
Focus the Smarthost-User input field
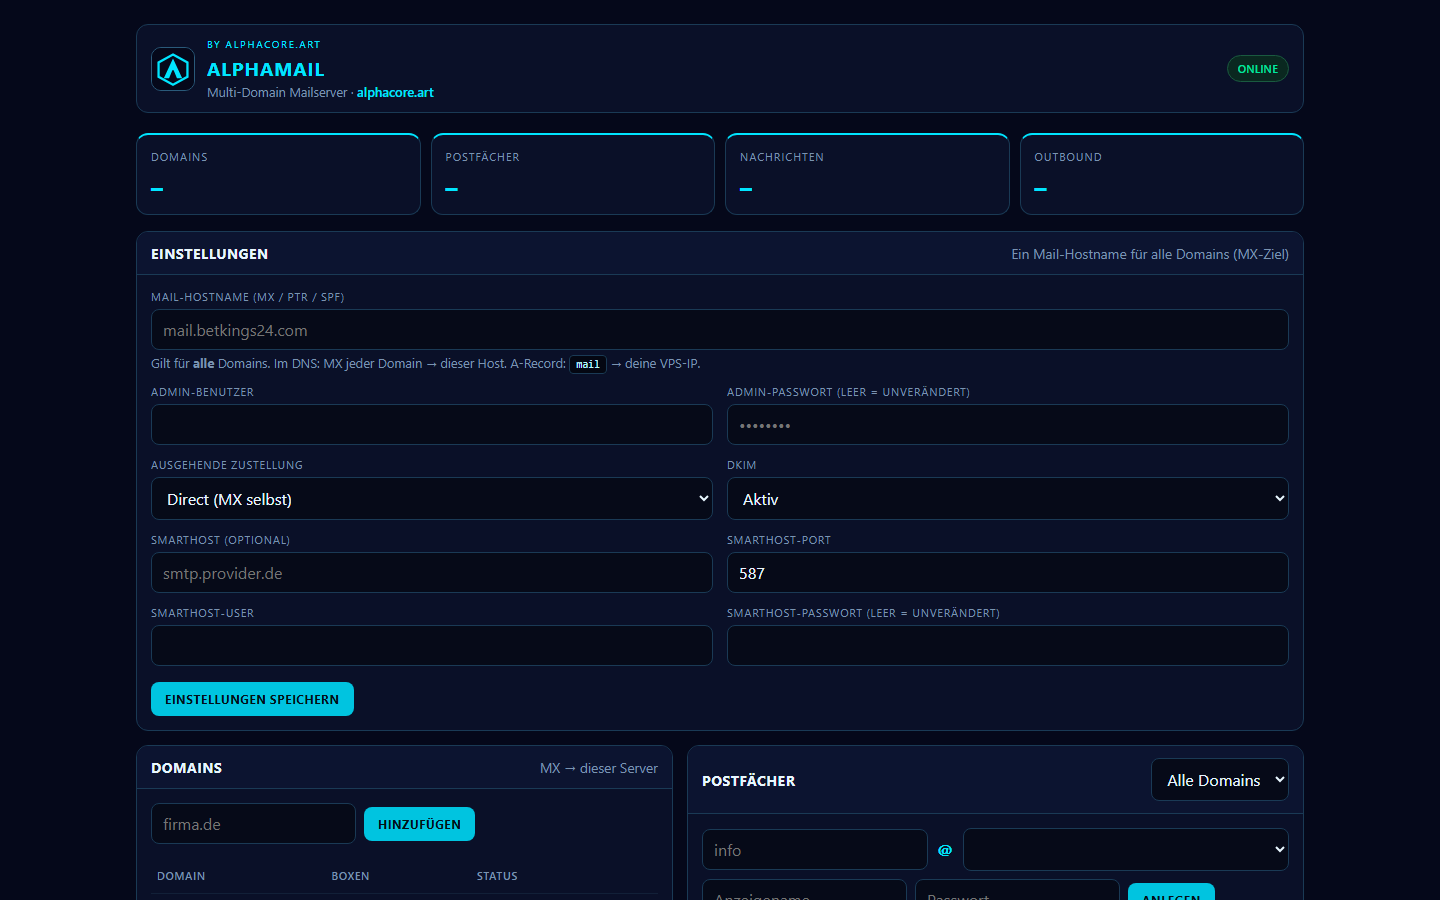click(432, 646)
